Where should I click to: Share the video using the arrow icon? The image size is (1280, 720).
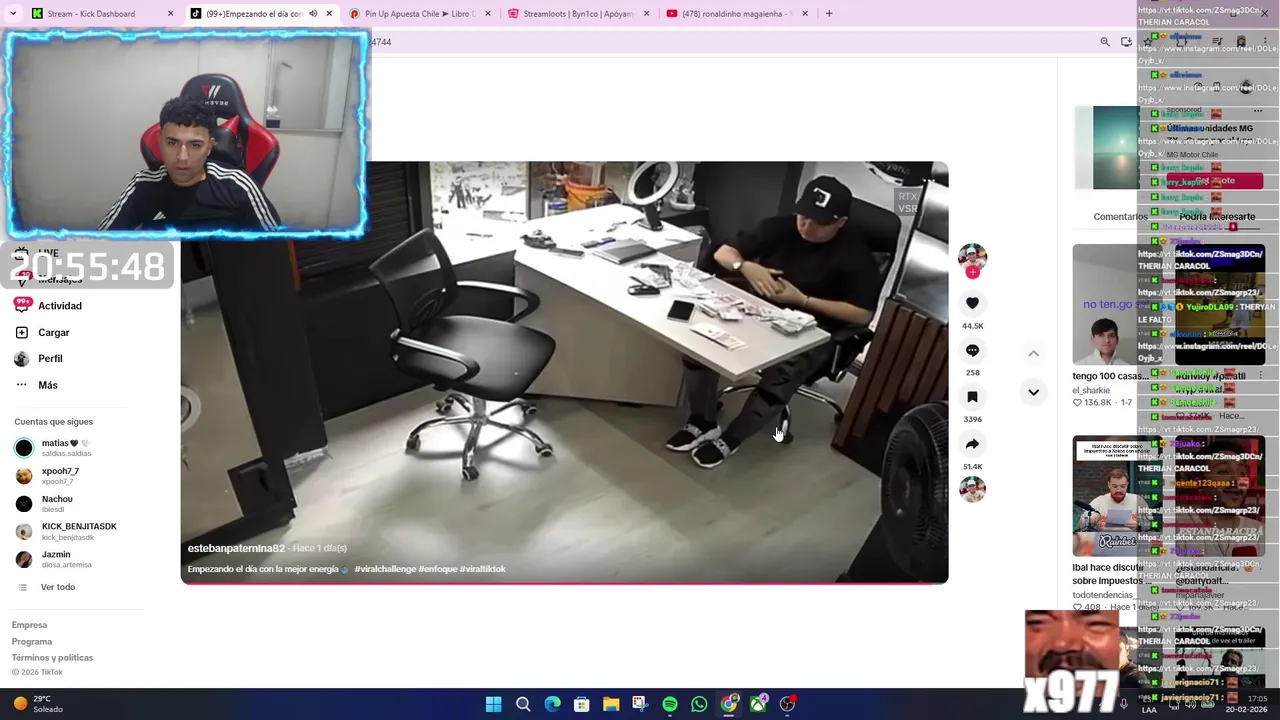coord(972,444)
